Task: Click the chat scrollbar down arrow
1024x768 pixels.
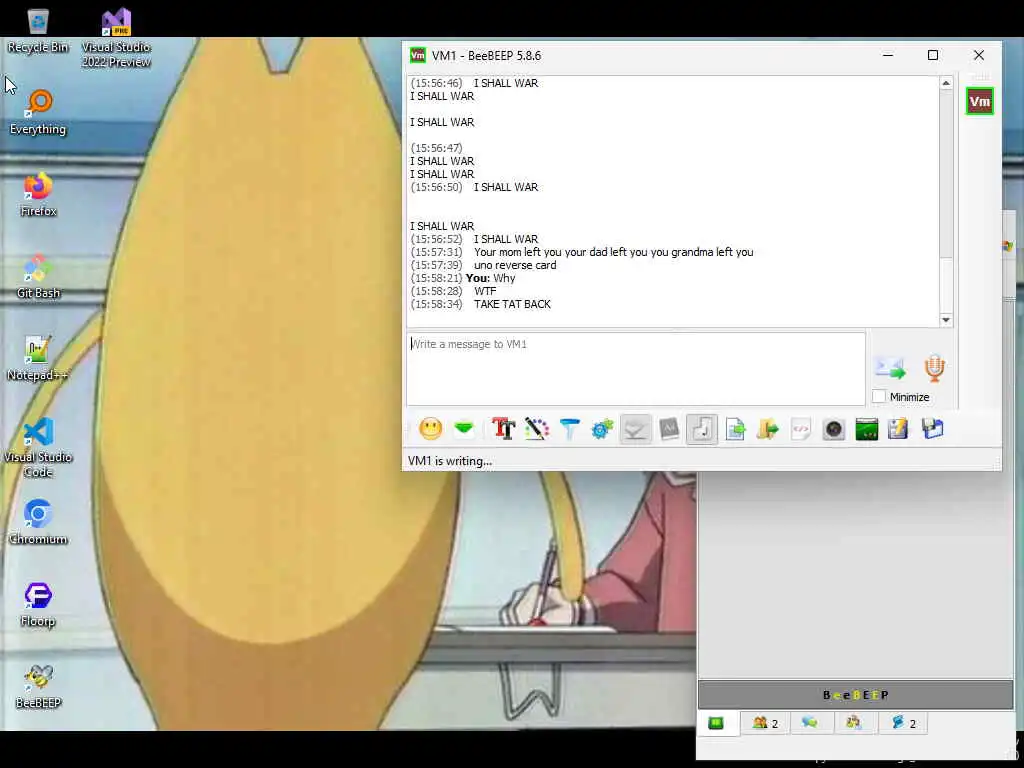Action: tap(946, 320)
